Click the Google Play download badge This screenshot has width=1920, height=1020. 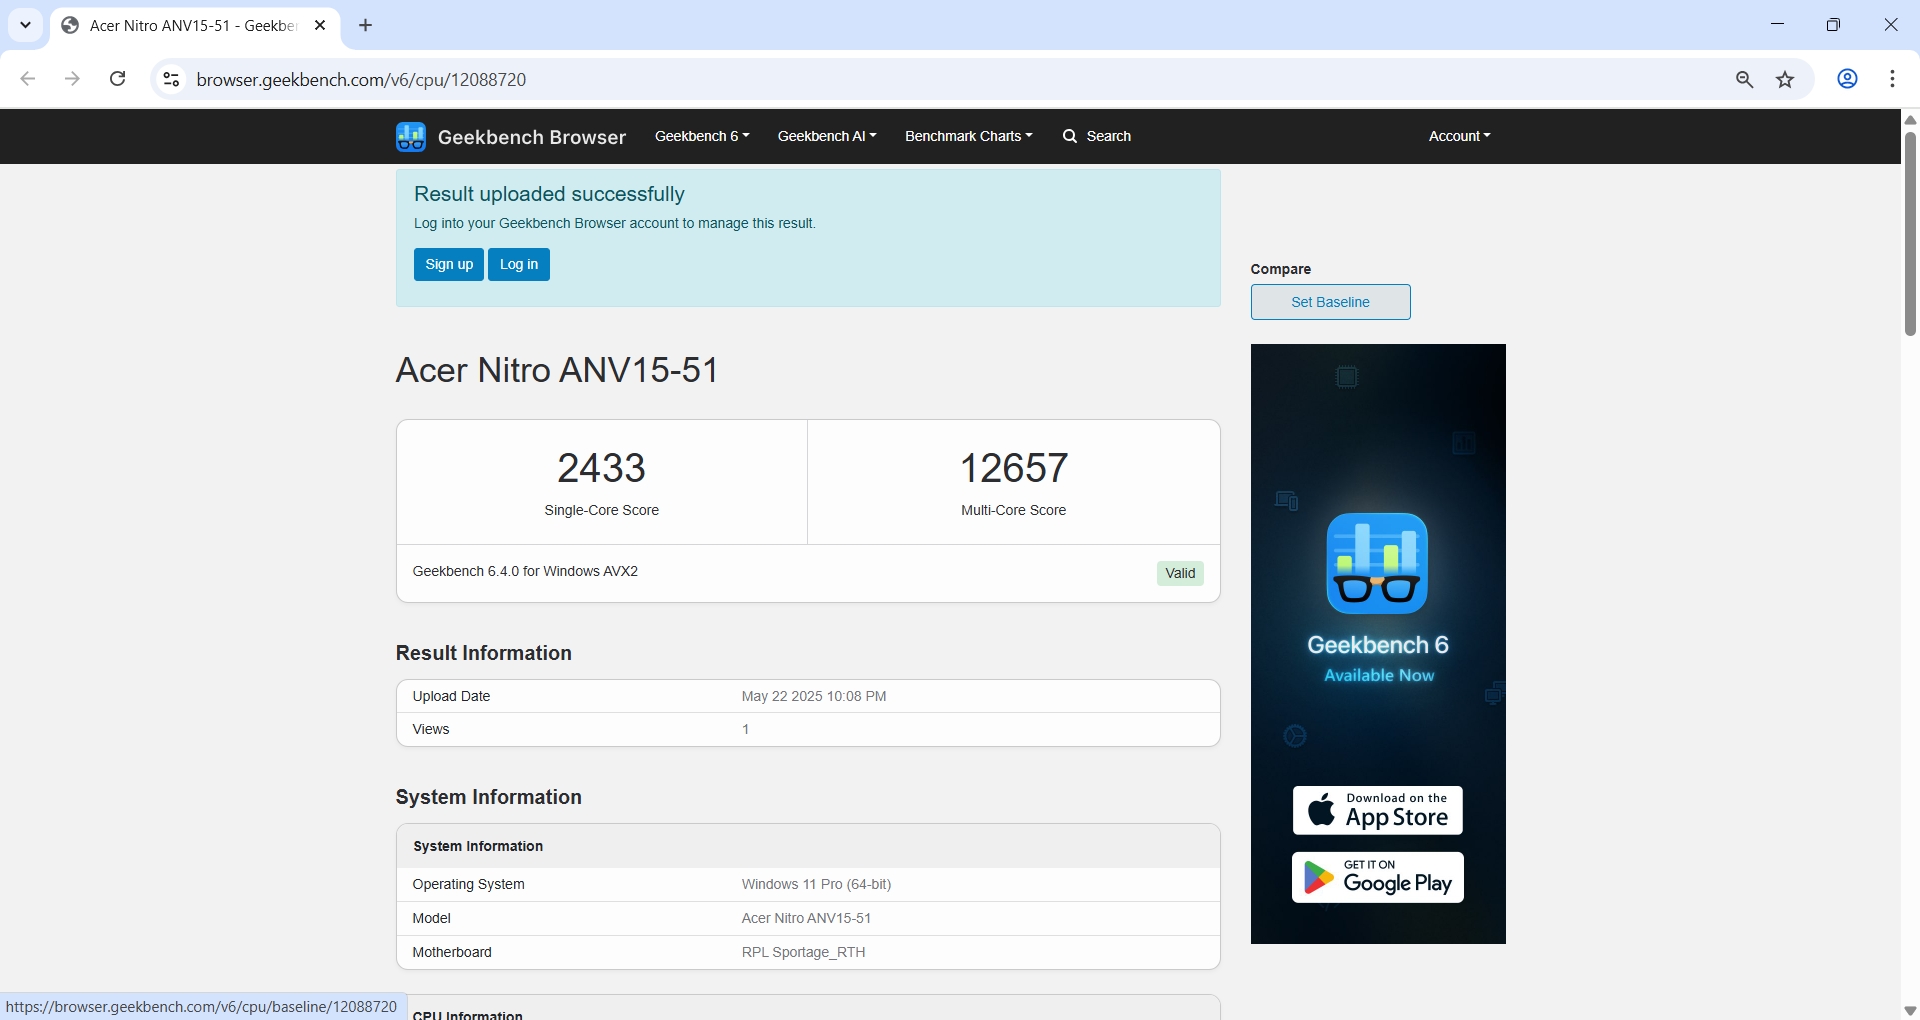pyautogui.click(x=1377, y=878)
